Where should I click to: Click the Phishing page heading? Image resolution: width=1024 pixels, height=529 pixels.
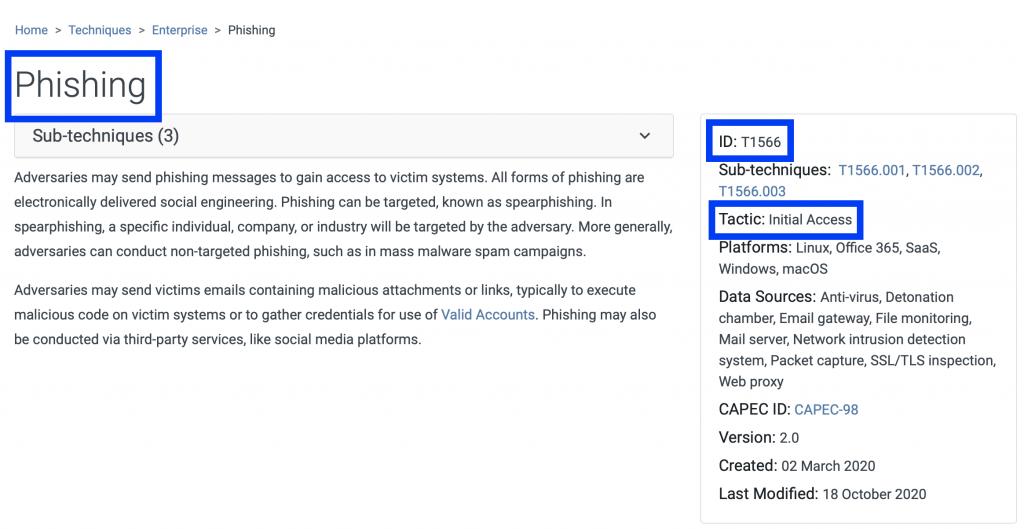coord(80,86)
